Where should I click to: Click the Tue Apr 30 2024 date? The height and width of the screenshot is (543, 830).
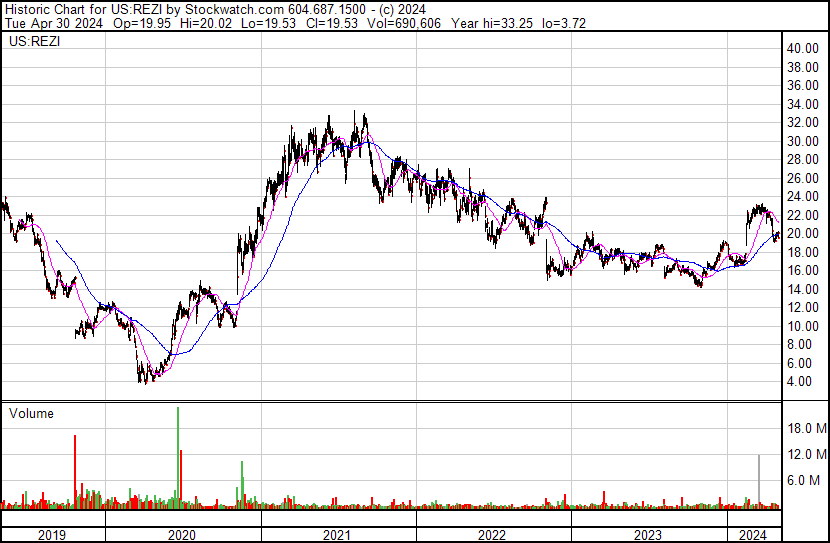click(x=54, y=23)
